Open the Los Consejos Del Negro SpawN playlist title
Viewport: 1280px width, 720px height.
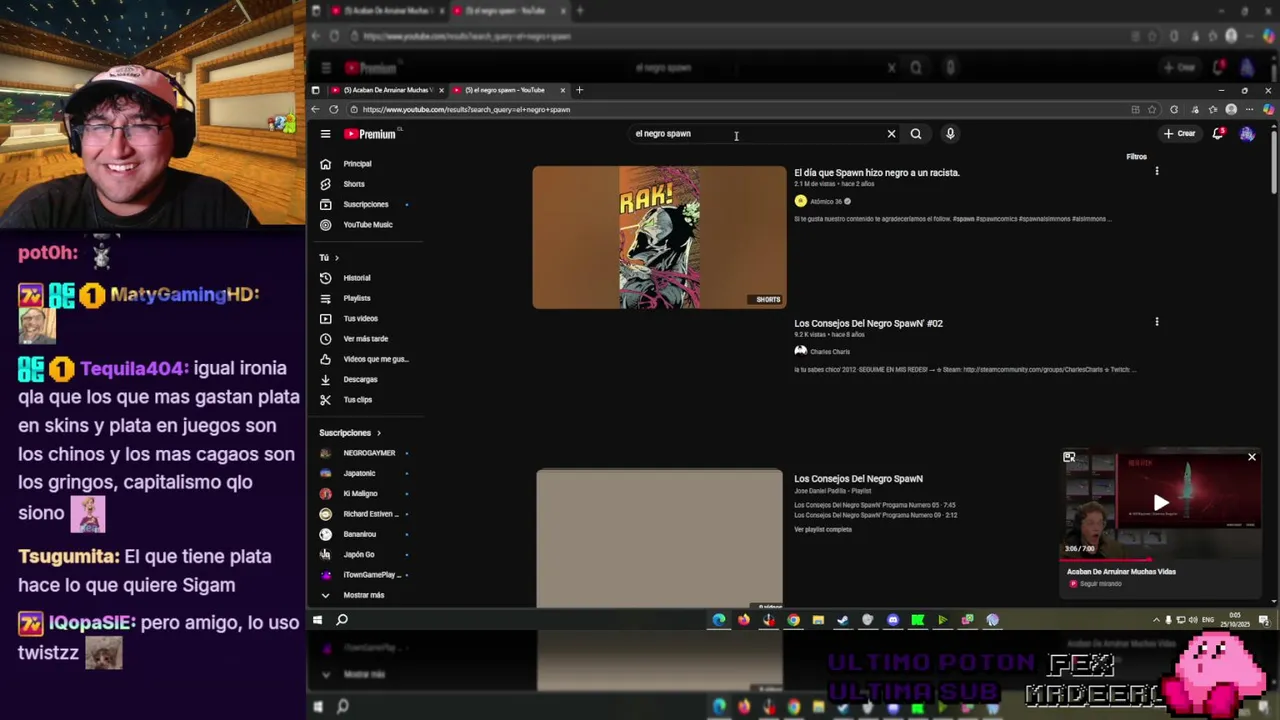click(858, 479)
